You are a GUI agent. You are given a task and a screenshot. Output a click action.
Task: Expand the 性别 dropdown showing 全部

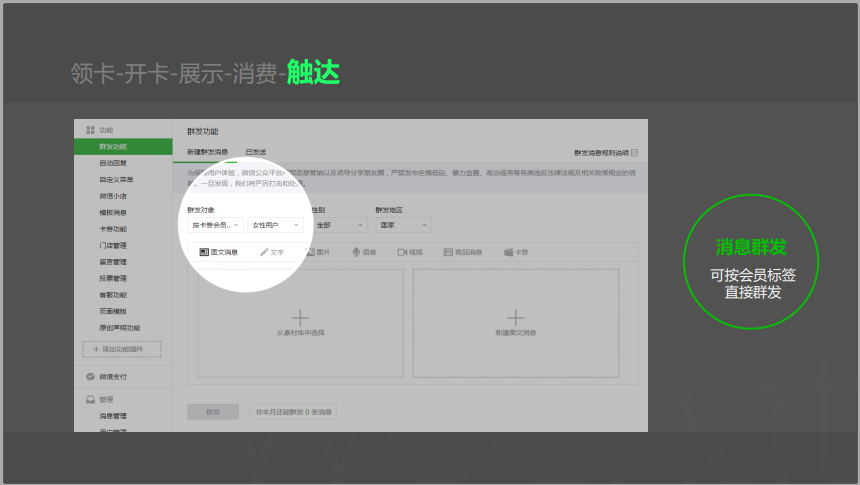pos(338,225)
